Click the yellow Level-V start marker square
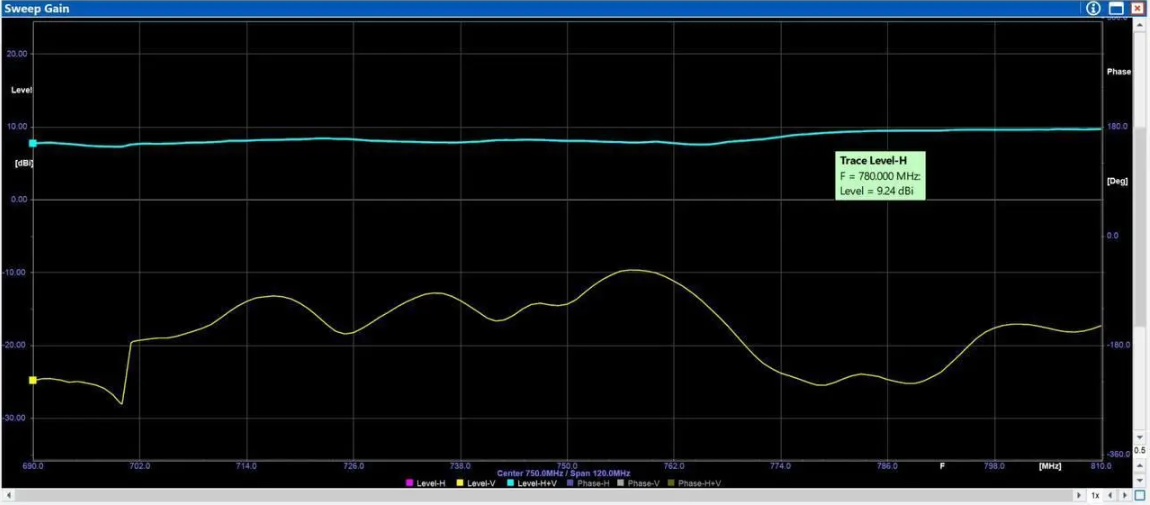Screen dimensions: 1150x505 coord(33,380)
